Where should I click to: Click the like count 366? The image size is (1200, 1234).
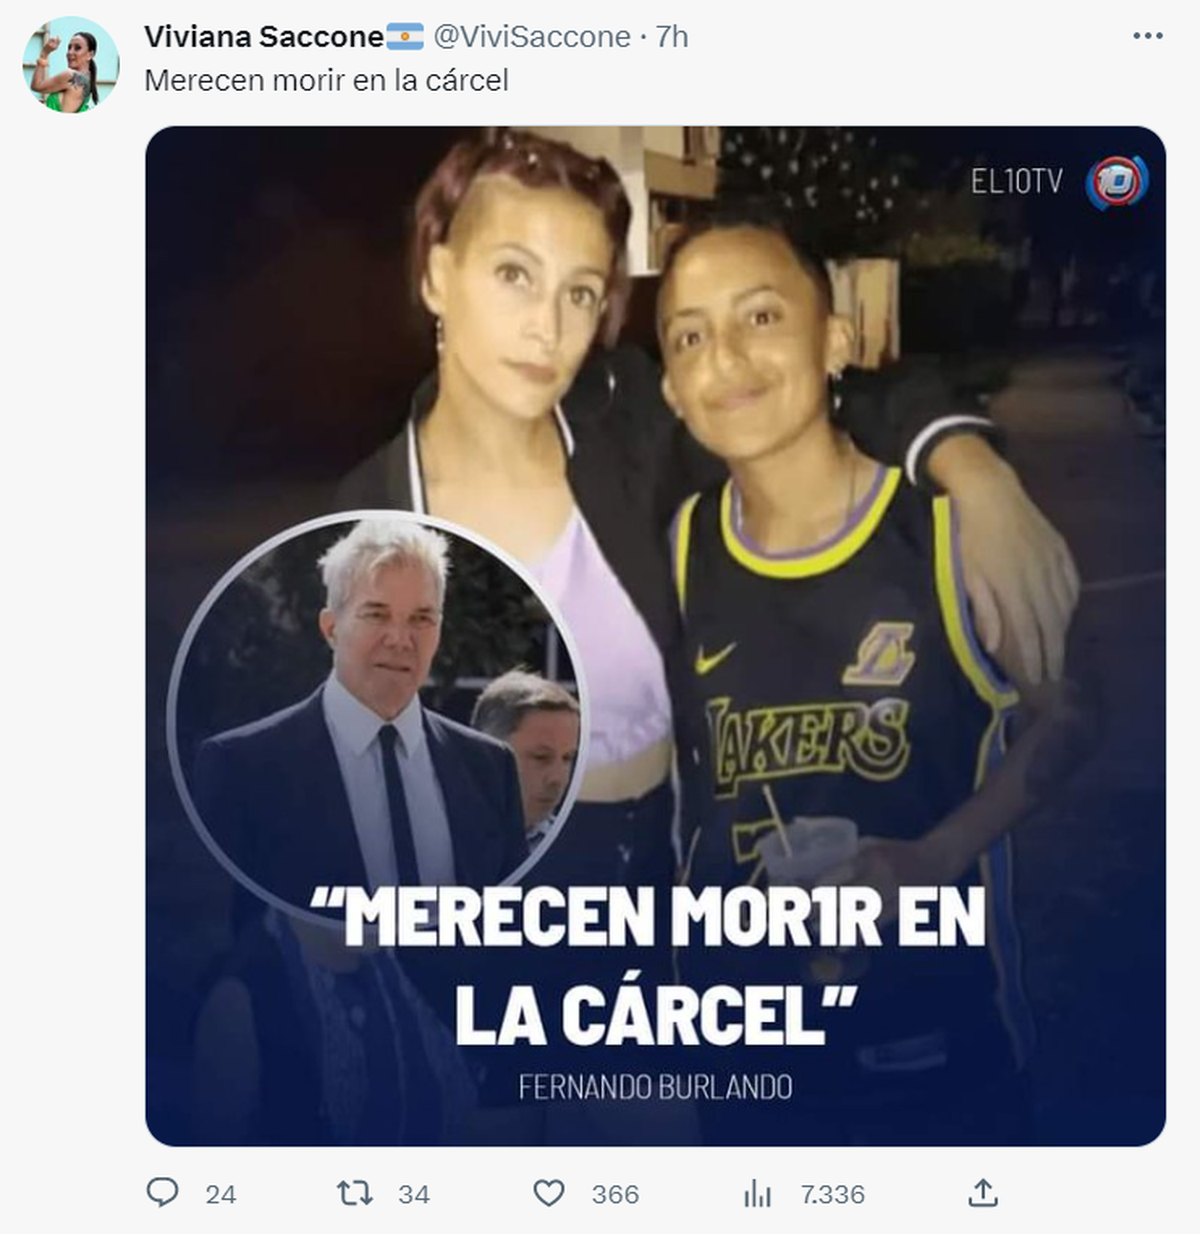click(x=615, y=1194)
